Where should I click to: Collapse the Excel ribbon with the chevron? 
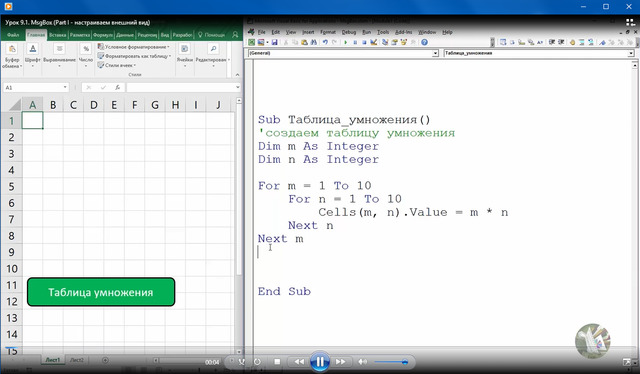pyautogui.click(x=238, y=75)
